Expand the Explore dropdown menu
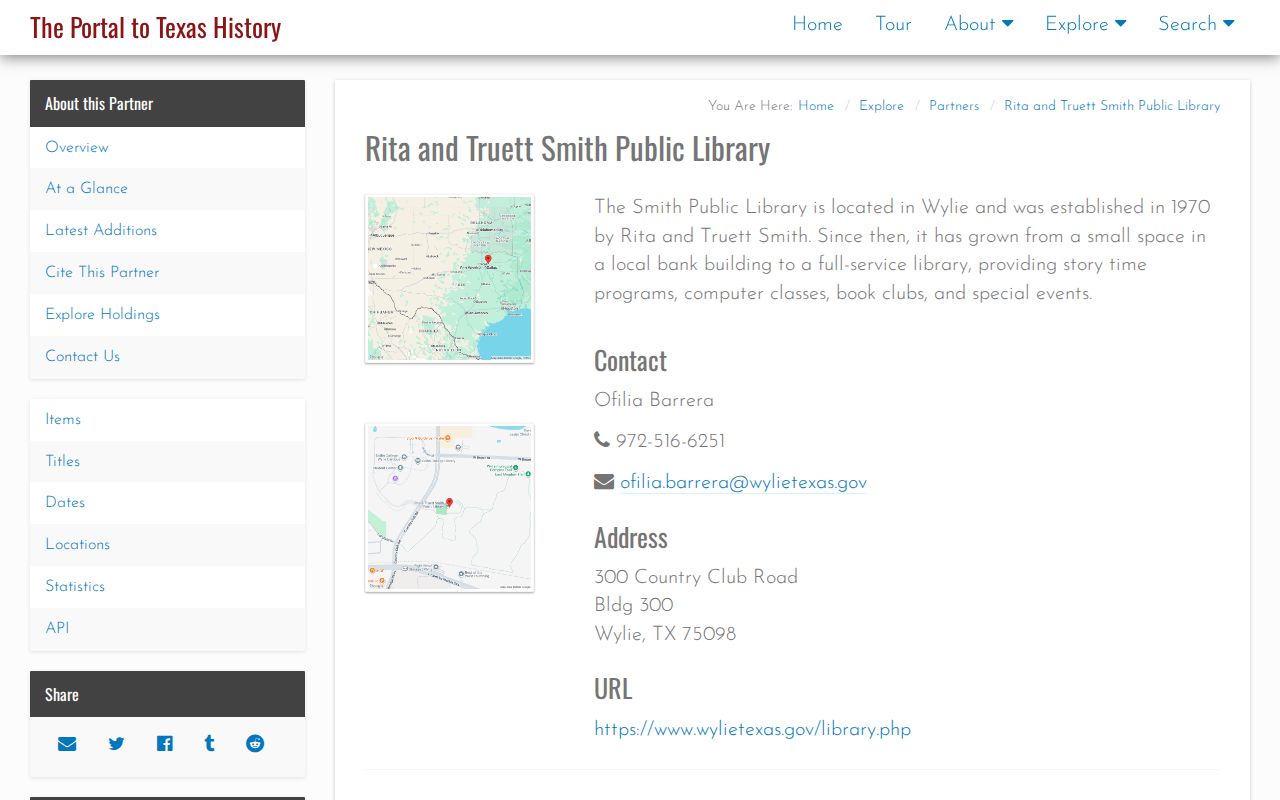 click(1086, 24)
